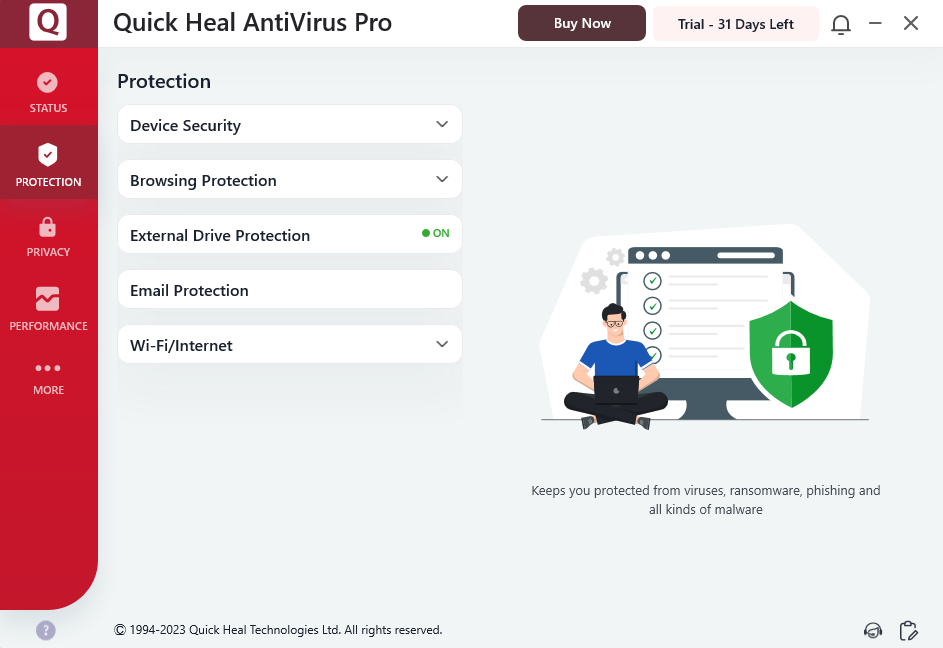
Task: Open the More options menu
Action: pos(48,378)
